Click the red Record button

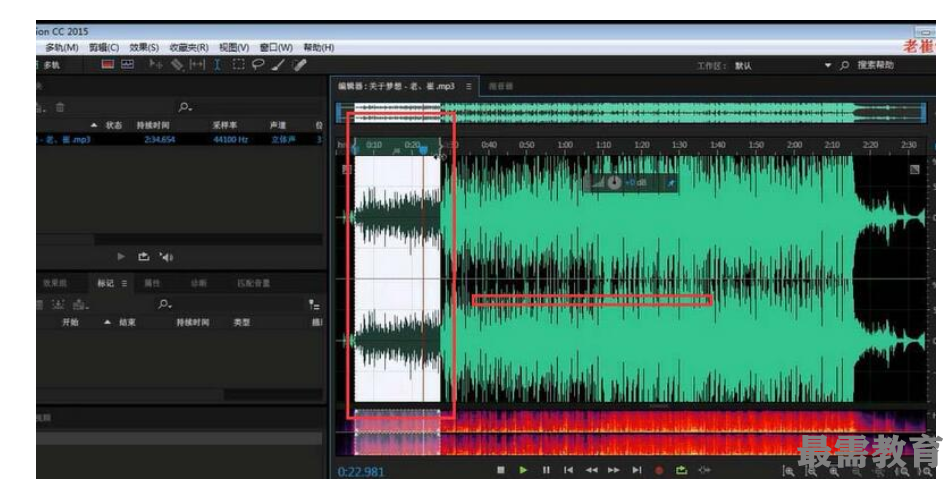point(659,470)
